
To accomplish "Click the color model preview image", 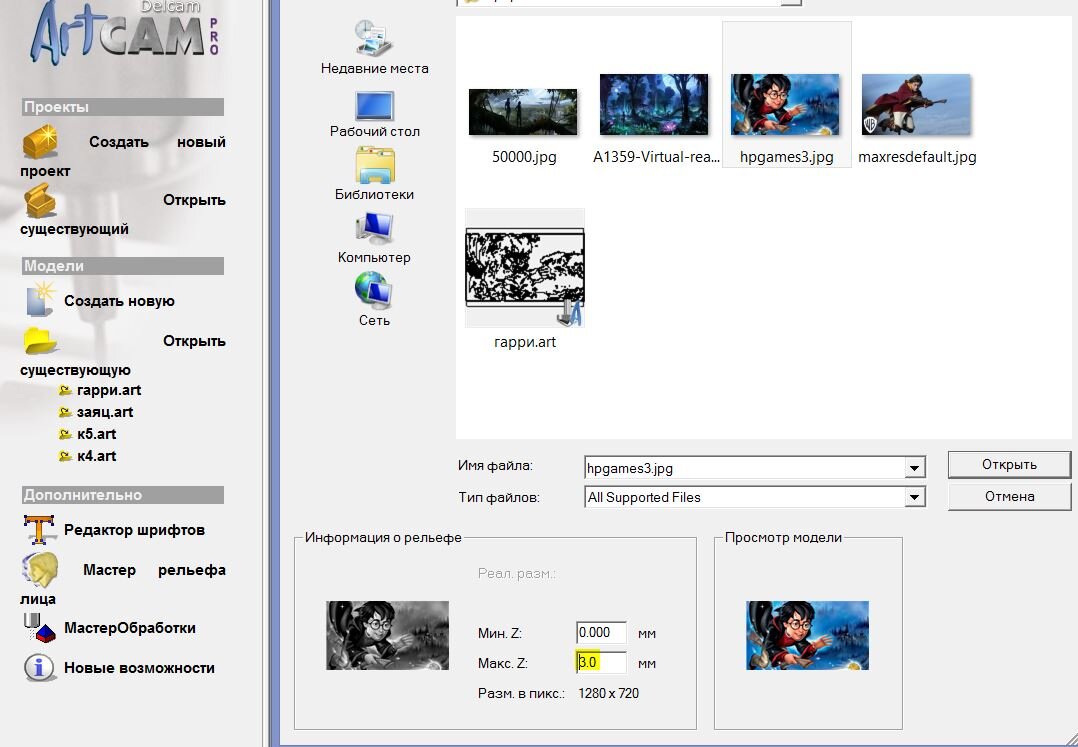I will [807, 635].
